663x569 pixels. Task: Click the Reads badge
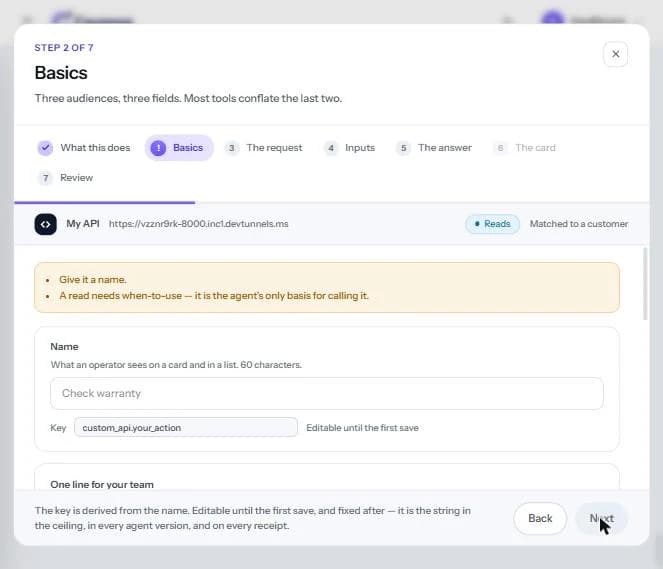tap(492, 224)
